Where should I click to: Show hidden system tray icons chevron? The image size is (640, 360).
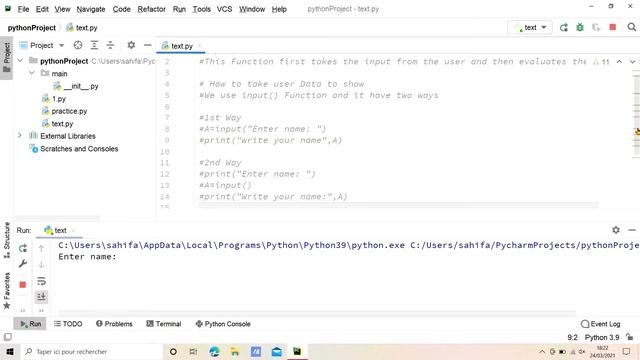[542, 351]
